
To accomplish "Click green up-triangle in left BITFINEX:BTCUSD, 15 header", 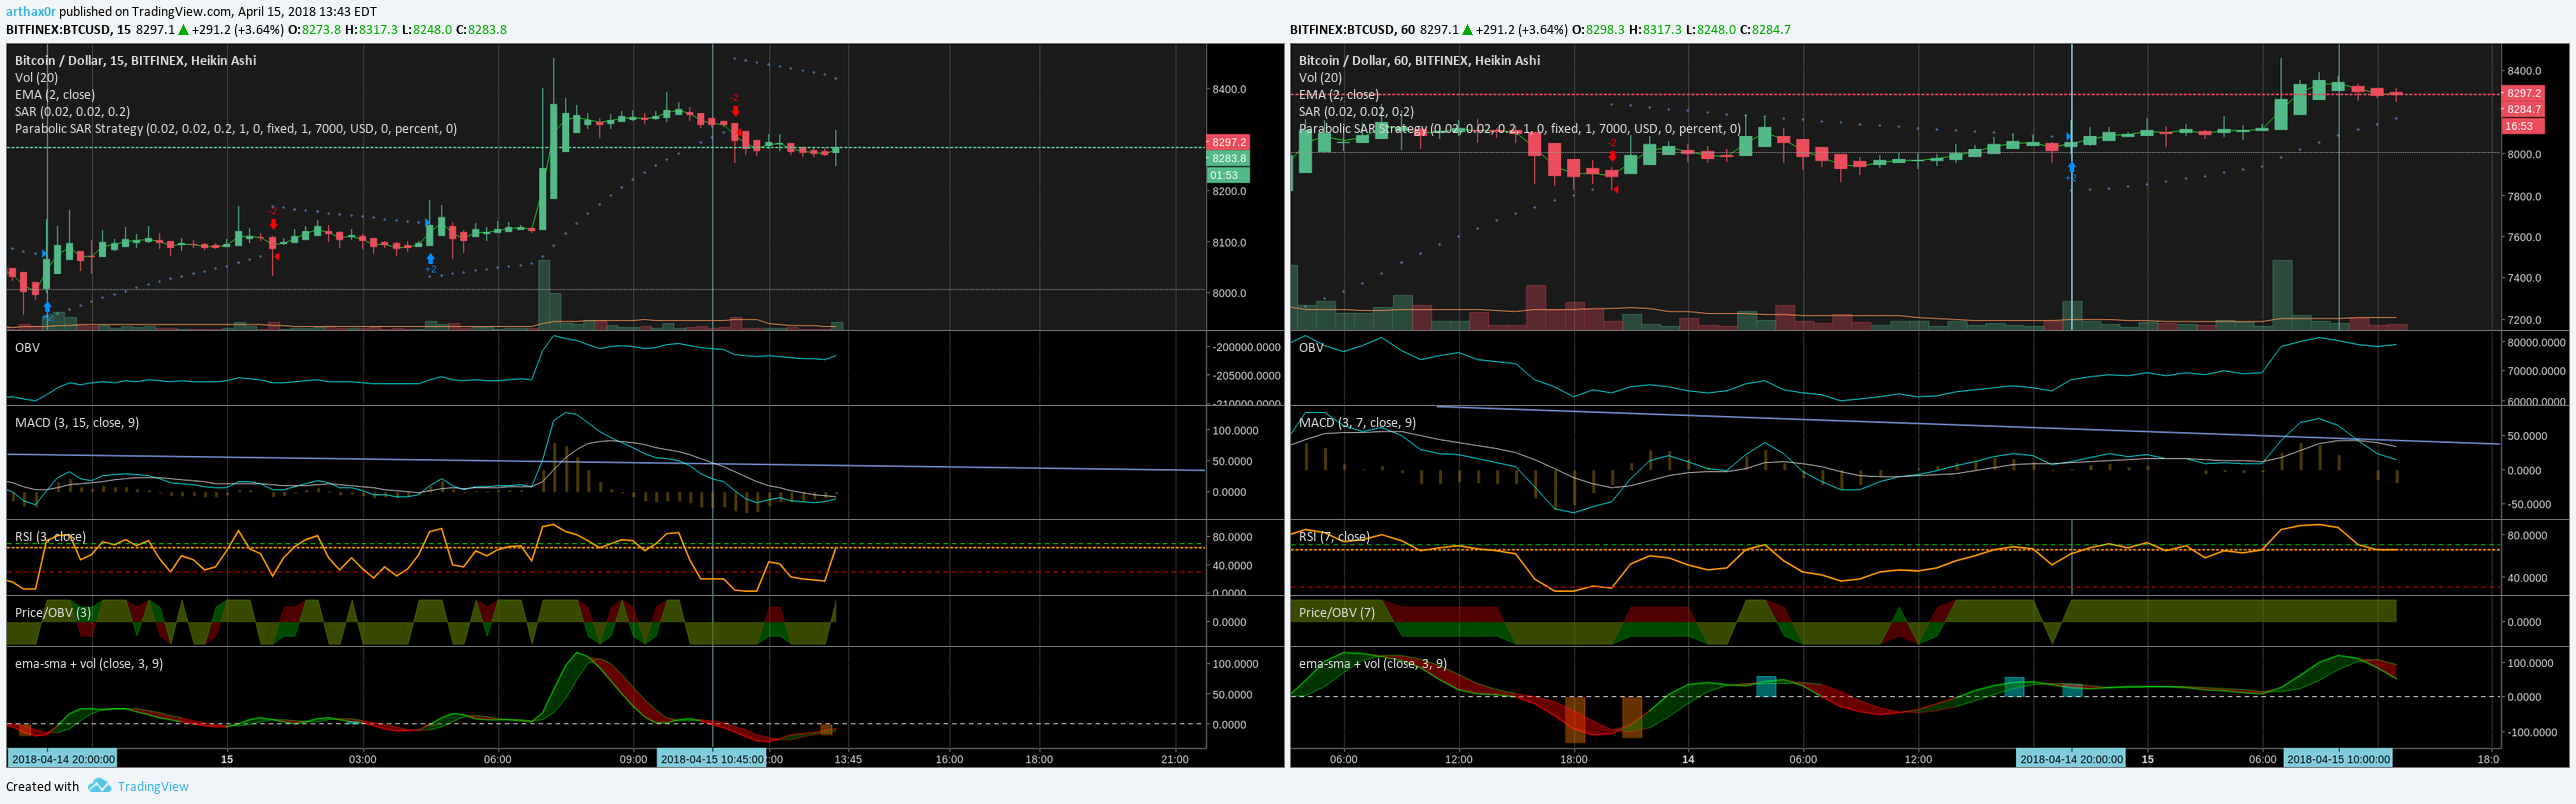I will [183, 30].
